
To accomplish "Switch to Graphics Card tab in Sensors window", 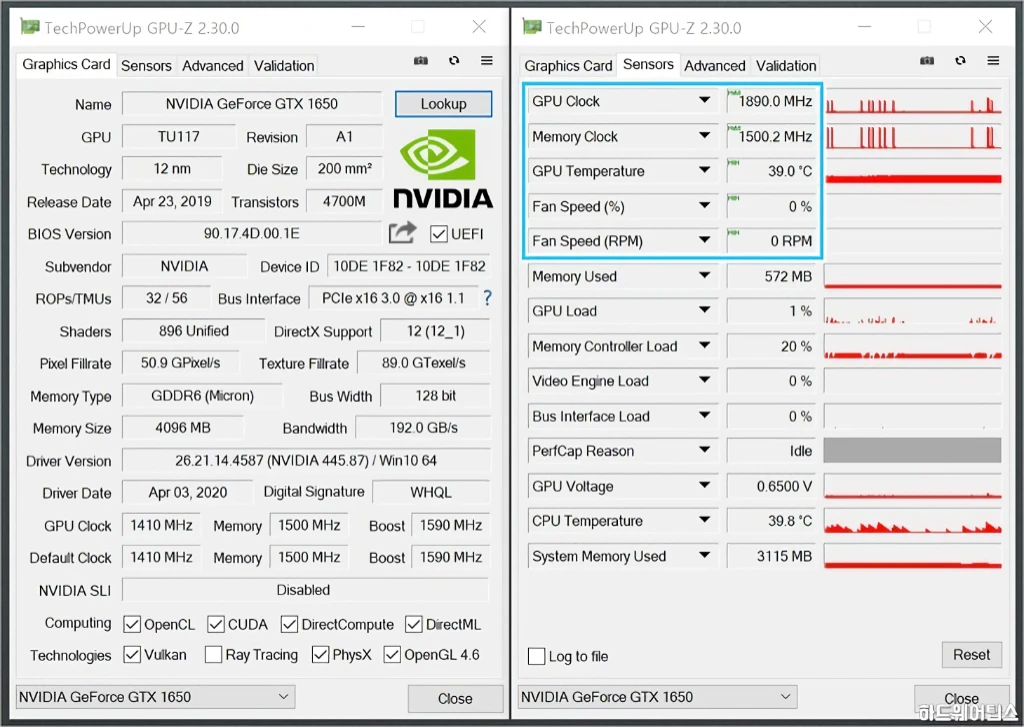I will (x=568, y=66).
